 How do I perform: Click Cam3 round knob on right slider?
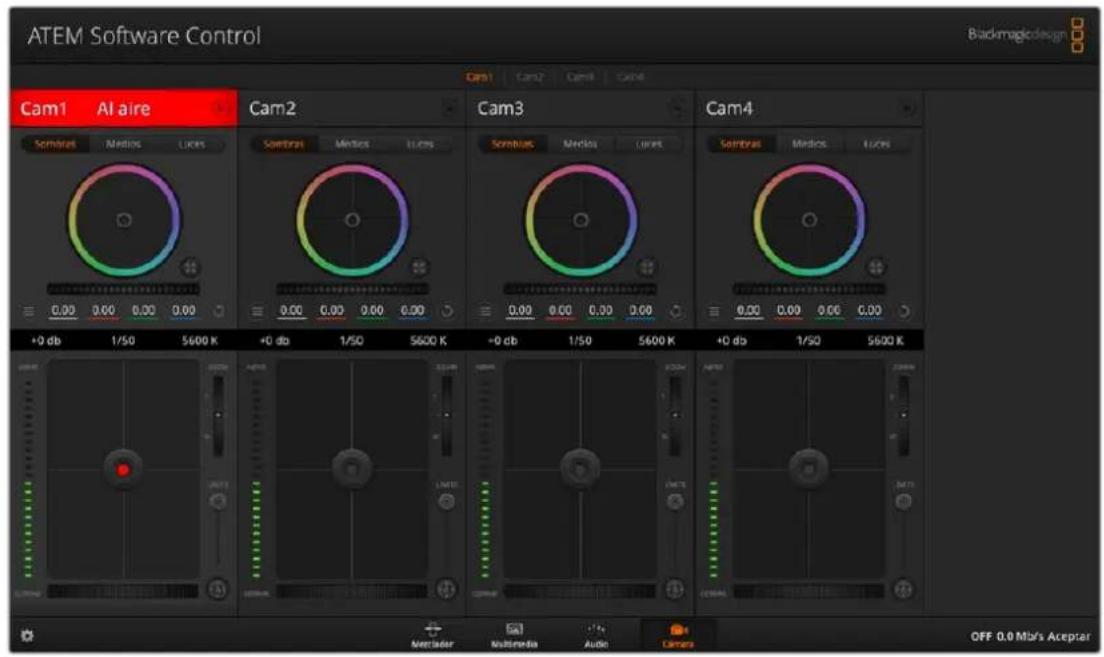coord(675,501)
